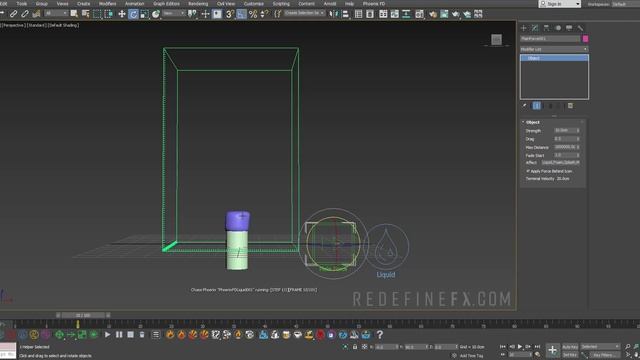Pause the Phoenix FD simulation

pos(119,335)
